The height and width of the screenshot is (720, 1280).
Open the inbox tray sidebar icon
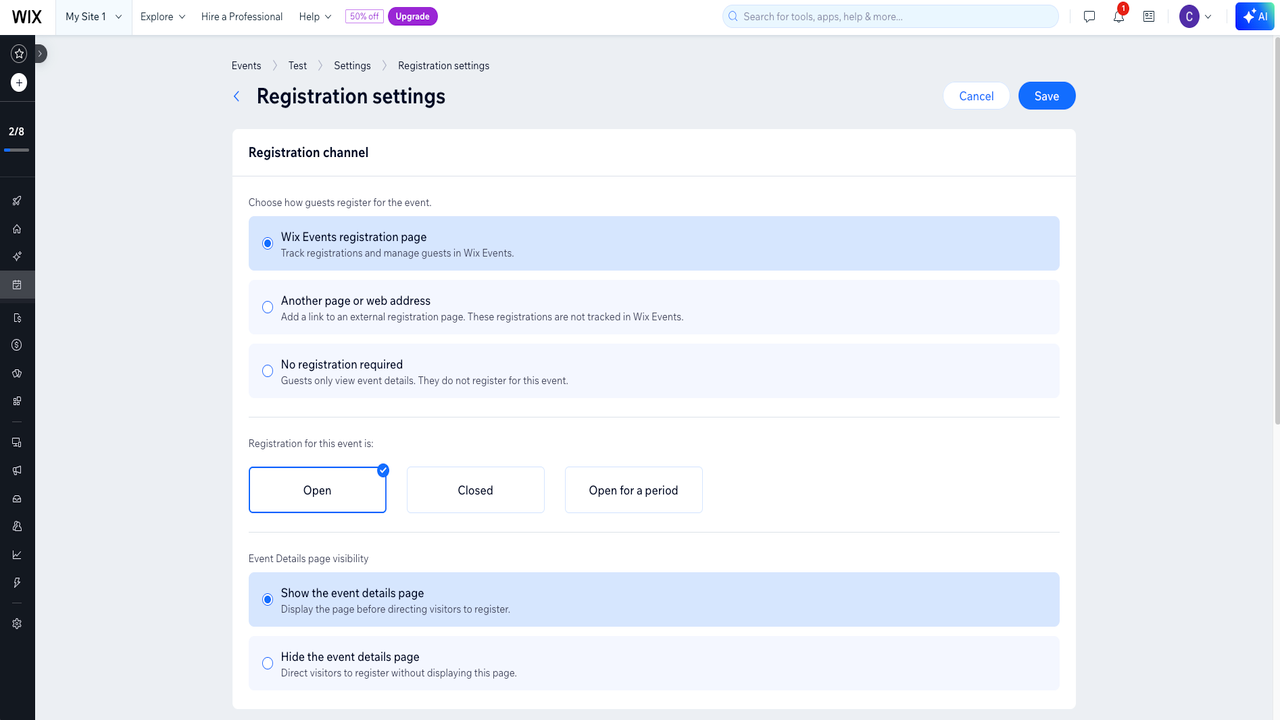[x=17, y=498]
